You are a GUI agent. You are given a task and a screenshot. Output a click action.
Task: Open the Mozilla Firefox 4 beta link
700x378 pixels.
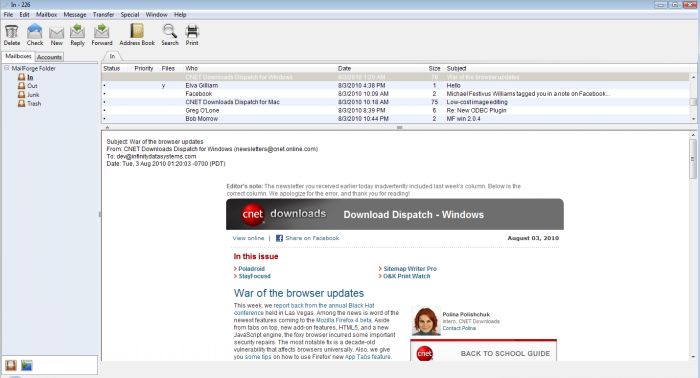click(x=344, y=320)
